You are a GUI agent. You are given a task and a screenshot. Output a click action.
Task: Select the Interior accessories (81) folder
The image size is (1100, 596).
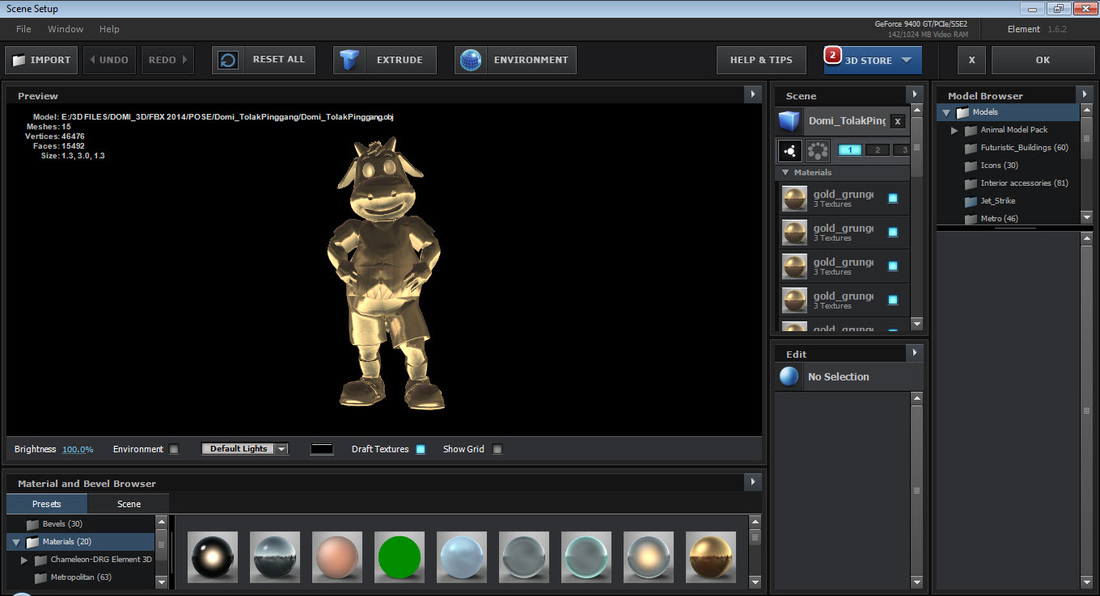[x=1017, y=184]
